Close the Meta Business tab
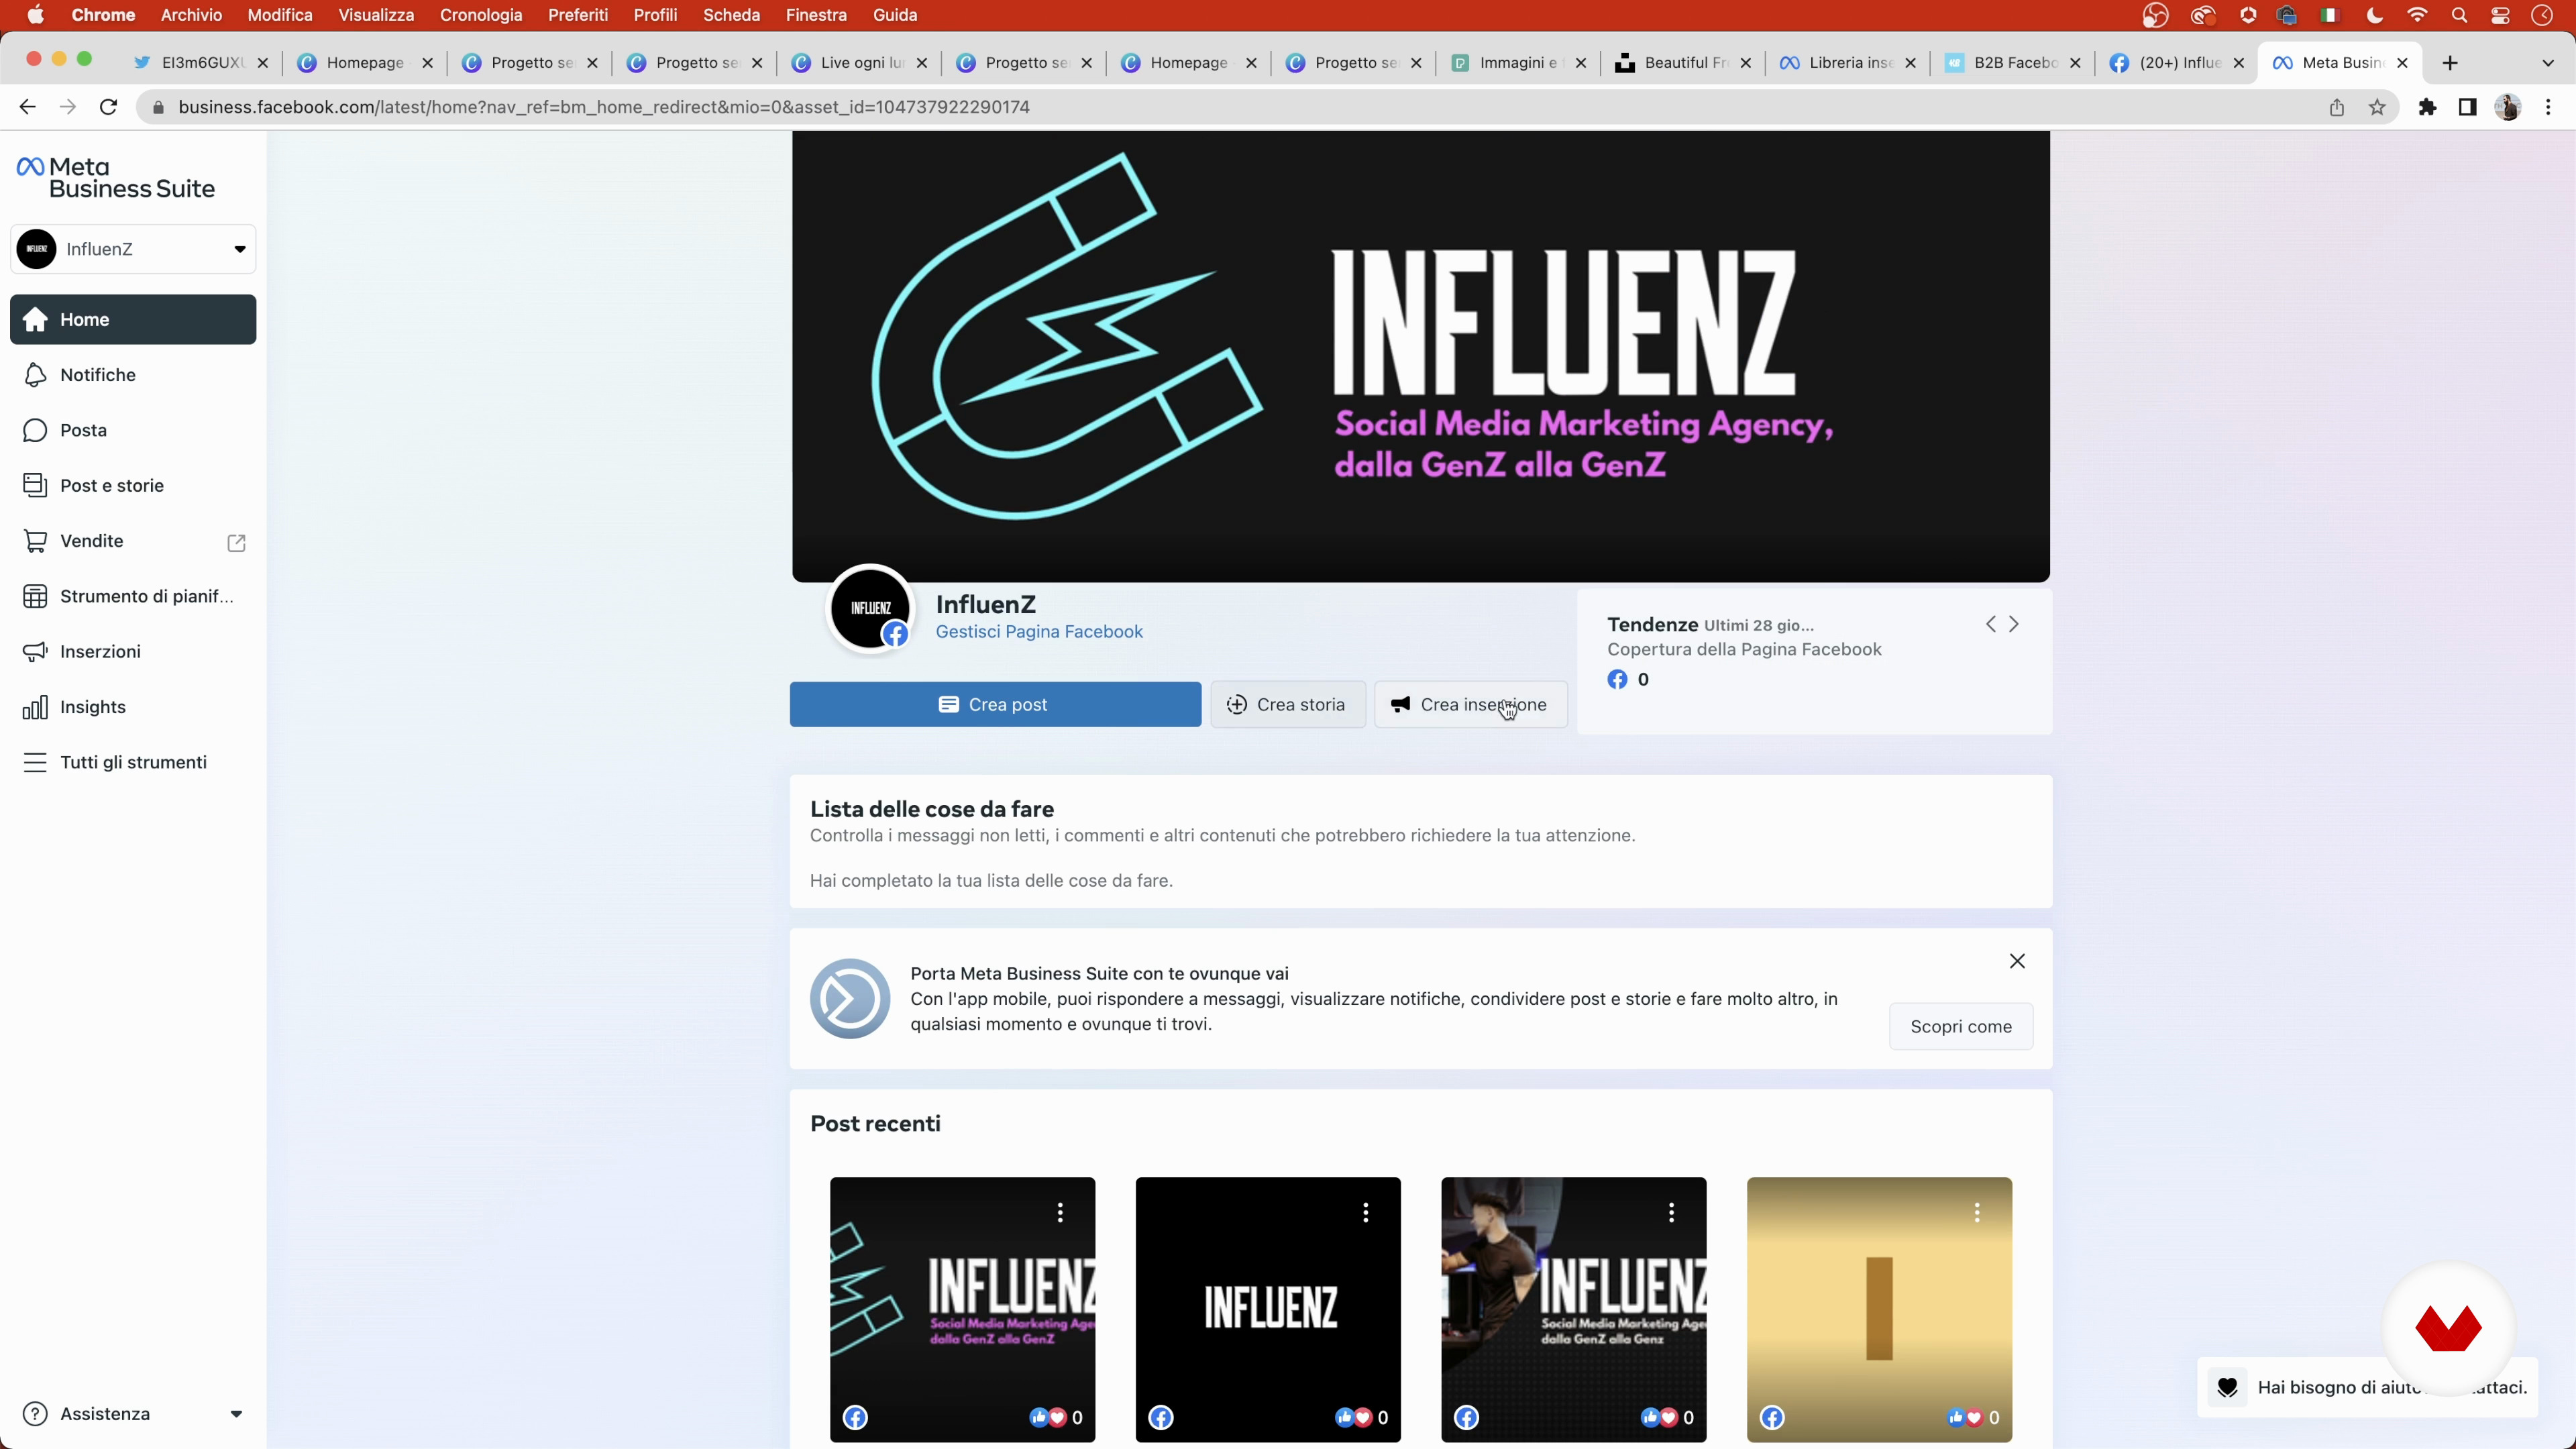Viewport: 2576px width, 1449px height. pyautogui.click(x=2402, y=63)
